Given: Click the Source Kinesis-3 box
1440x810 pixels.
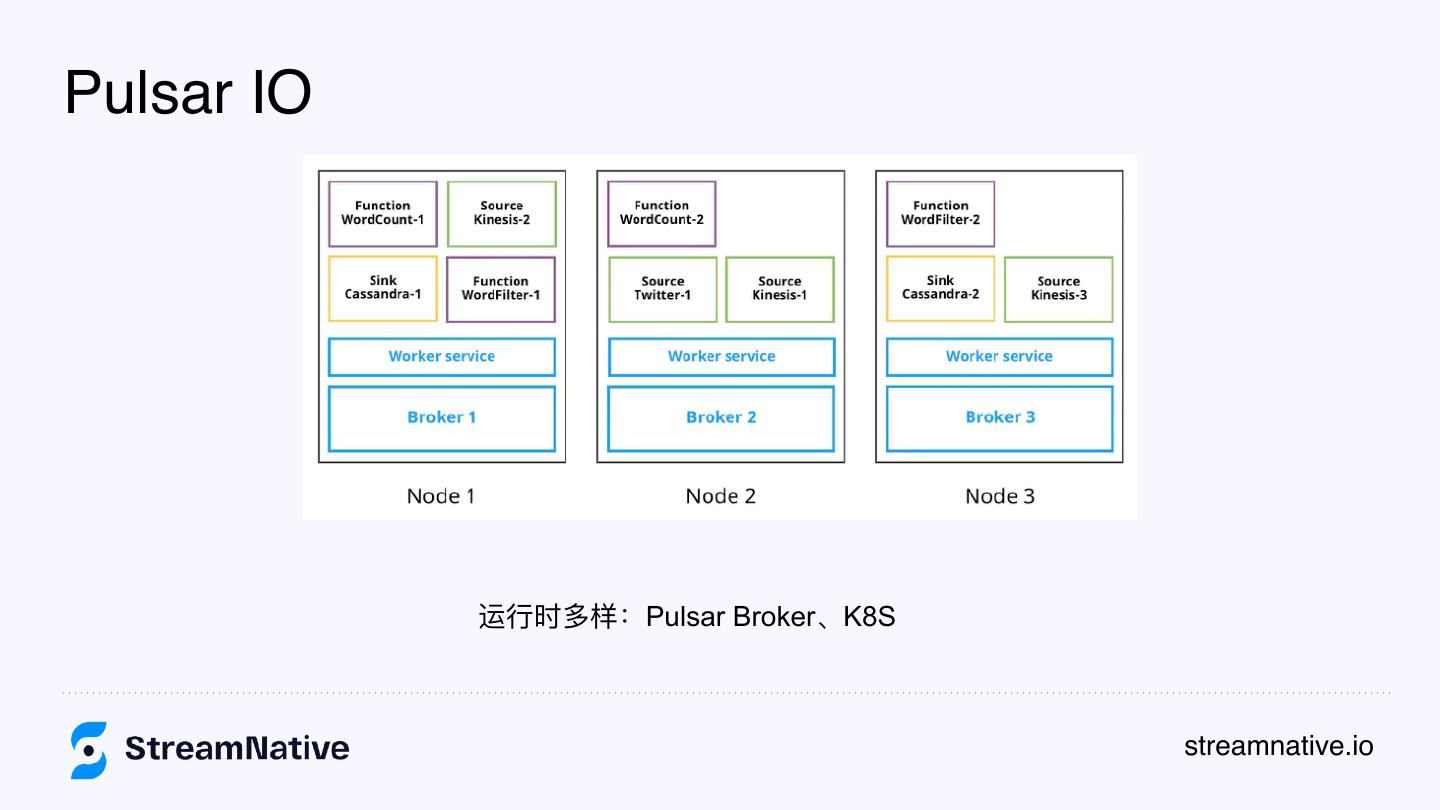Looking at the screenshot, I should [1059, 289].
